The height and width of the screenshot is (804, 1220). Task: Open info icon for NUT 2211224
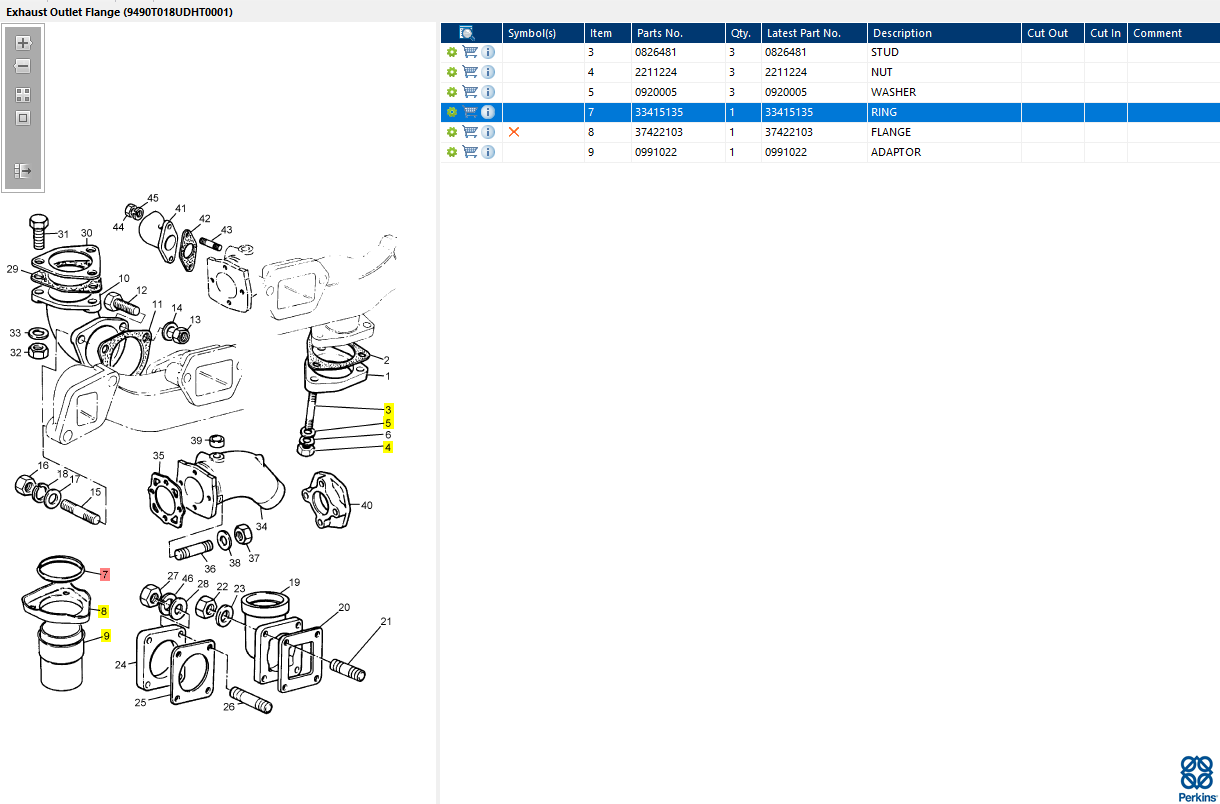click(488, 72)
